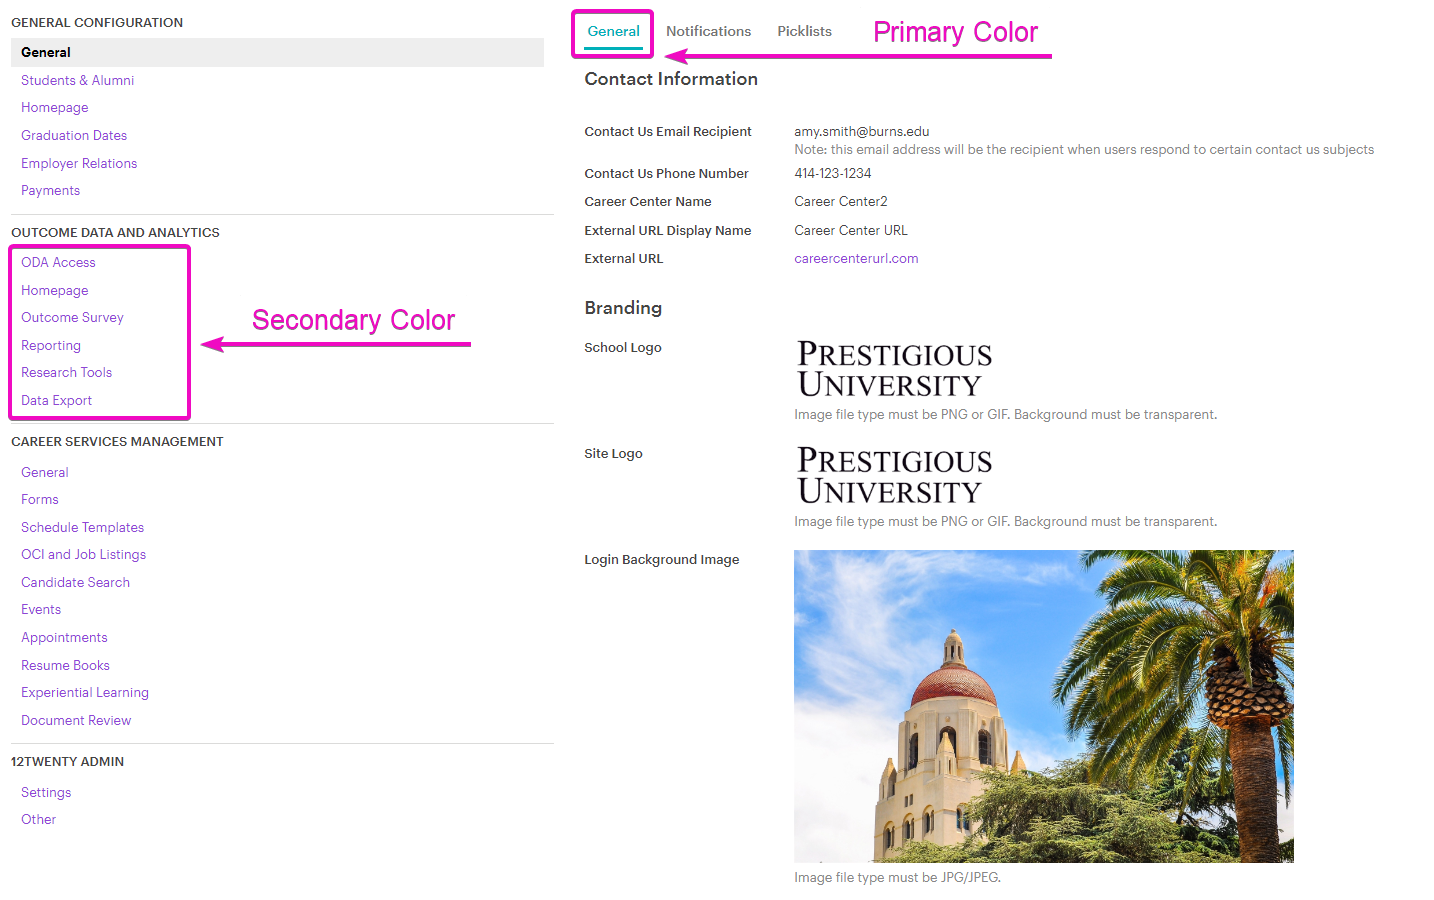
Task: Click the Contact Us Phone Number label
Action: click(666, 173)
